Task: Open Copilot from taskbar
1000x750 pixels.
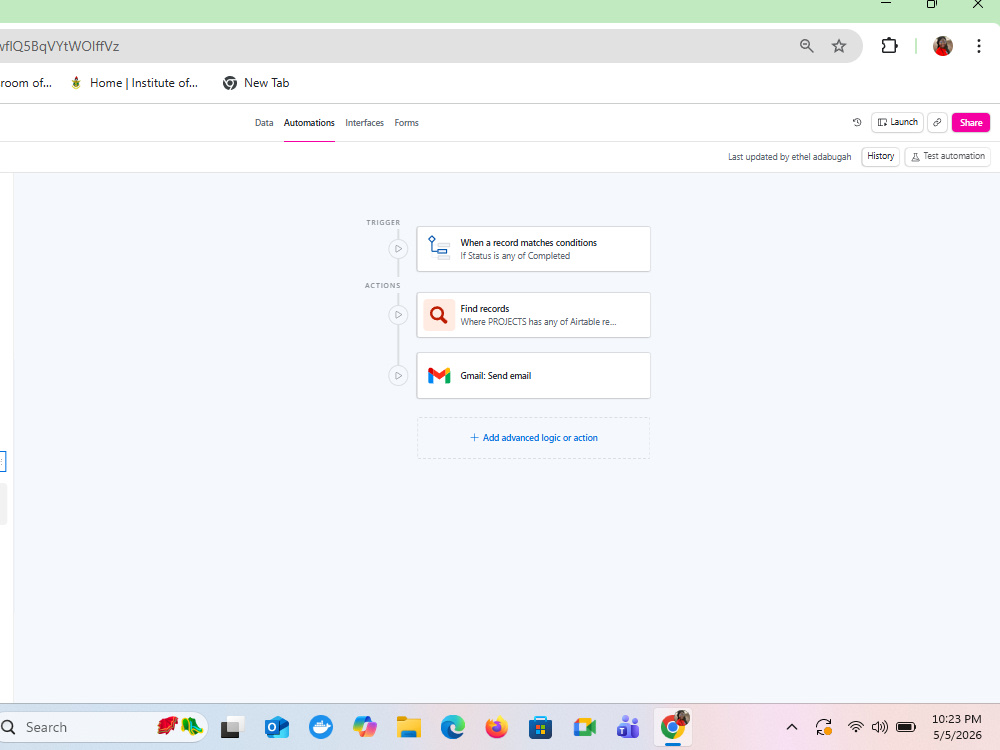Action: click(365, 727)
